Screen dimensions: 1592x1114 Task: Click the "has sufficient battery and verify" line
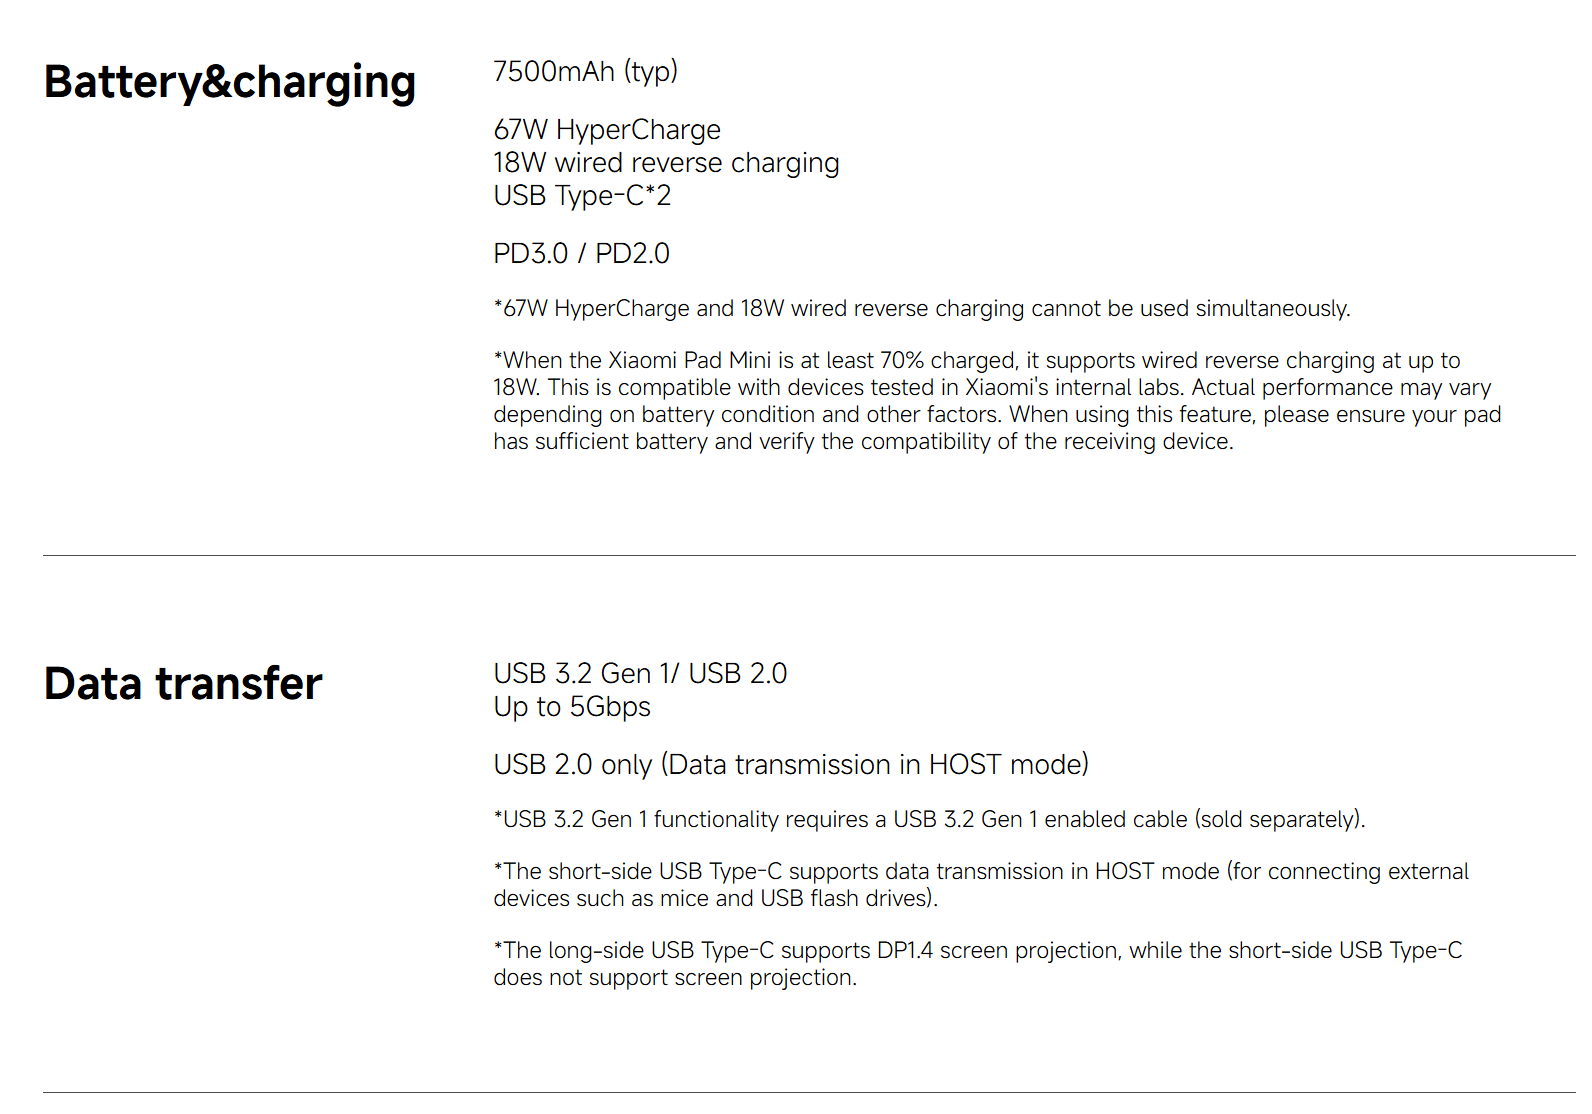pyautogui.click(x=863, y=442)
